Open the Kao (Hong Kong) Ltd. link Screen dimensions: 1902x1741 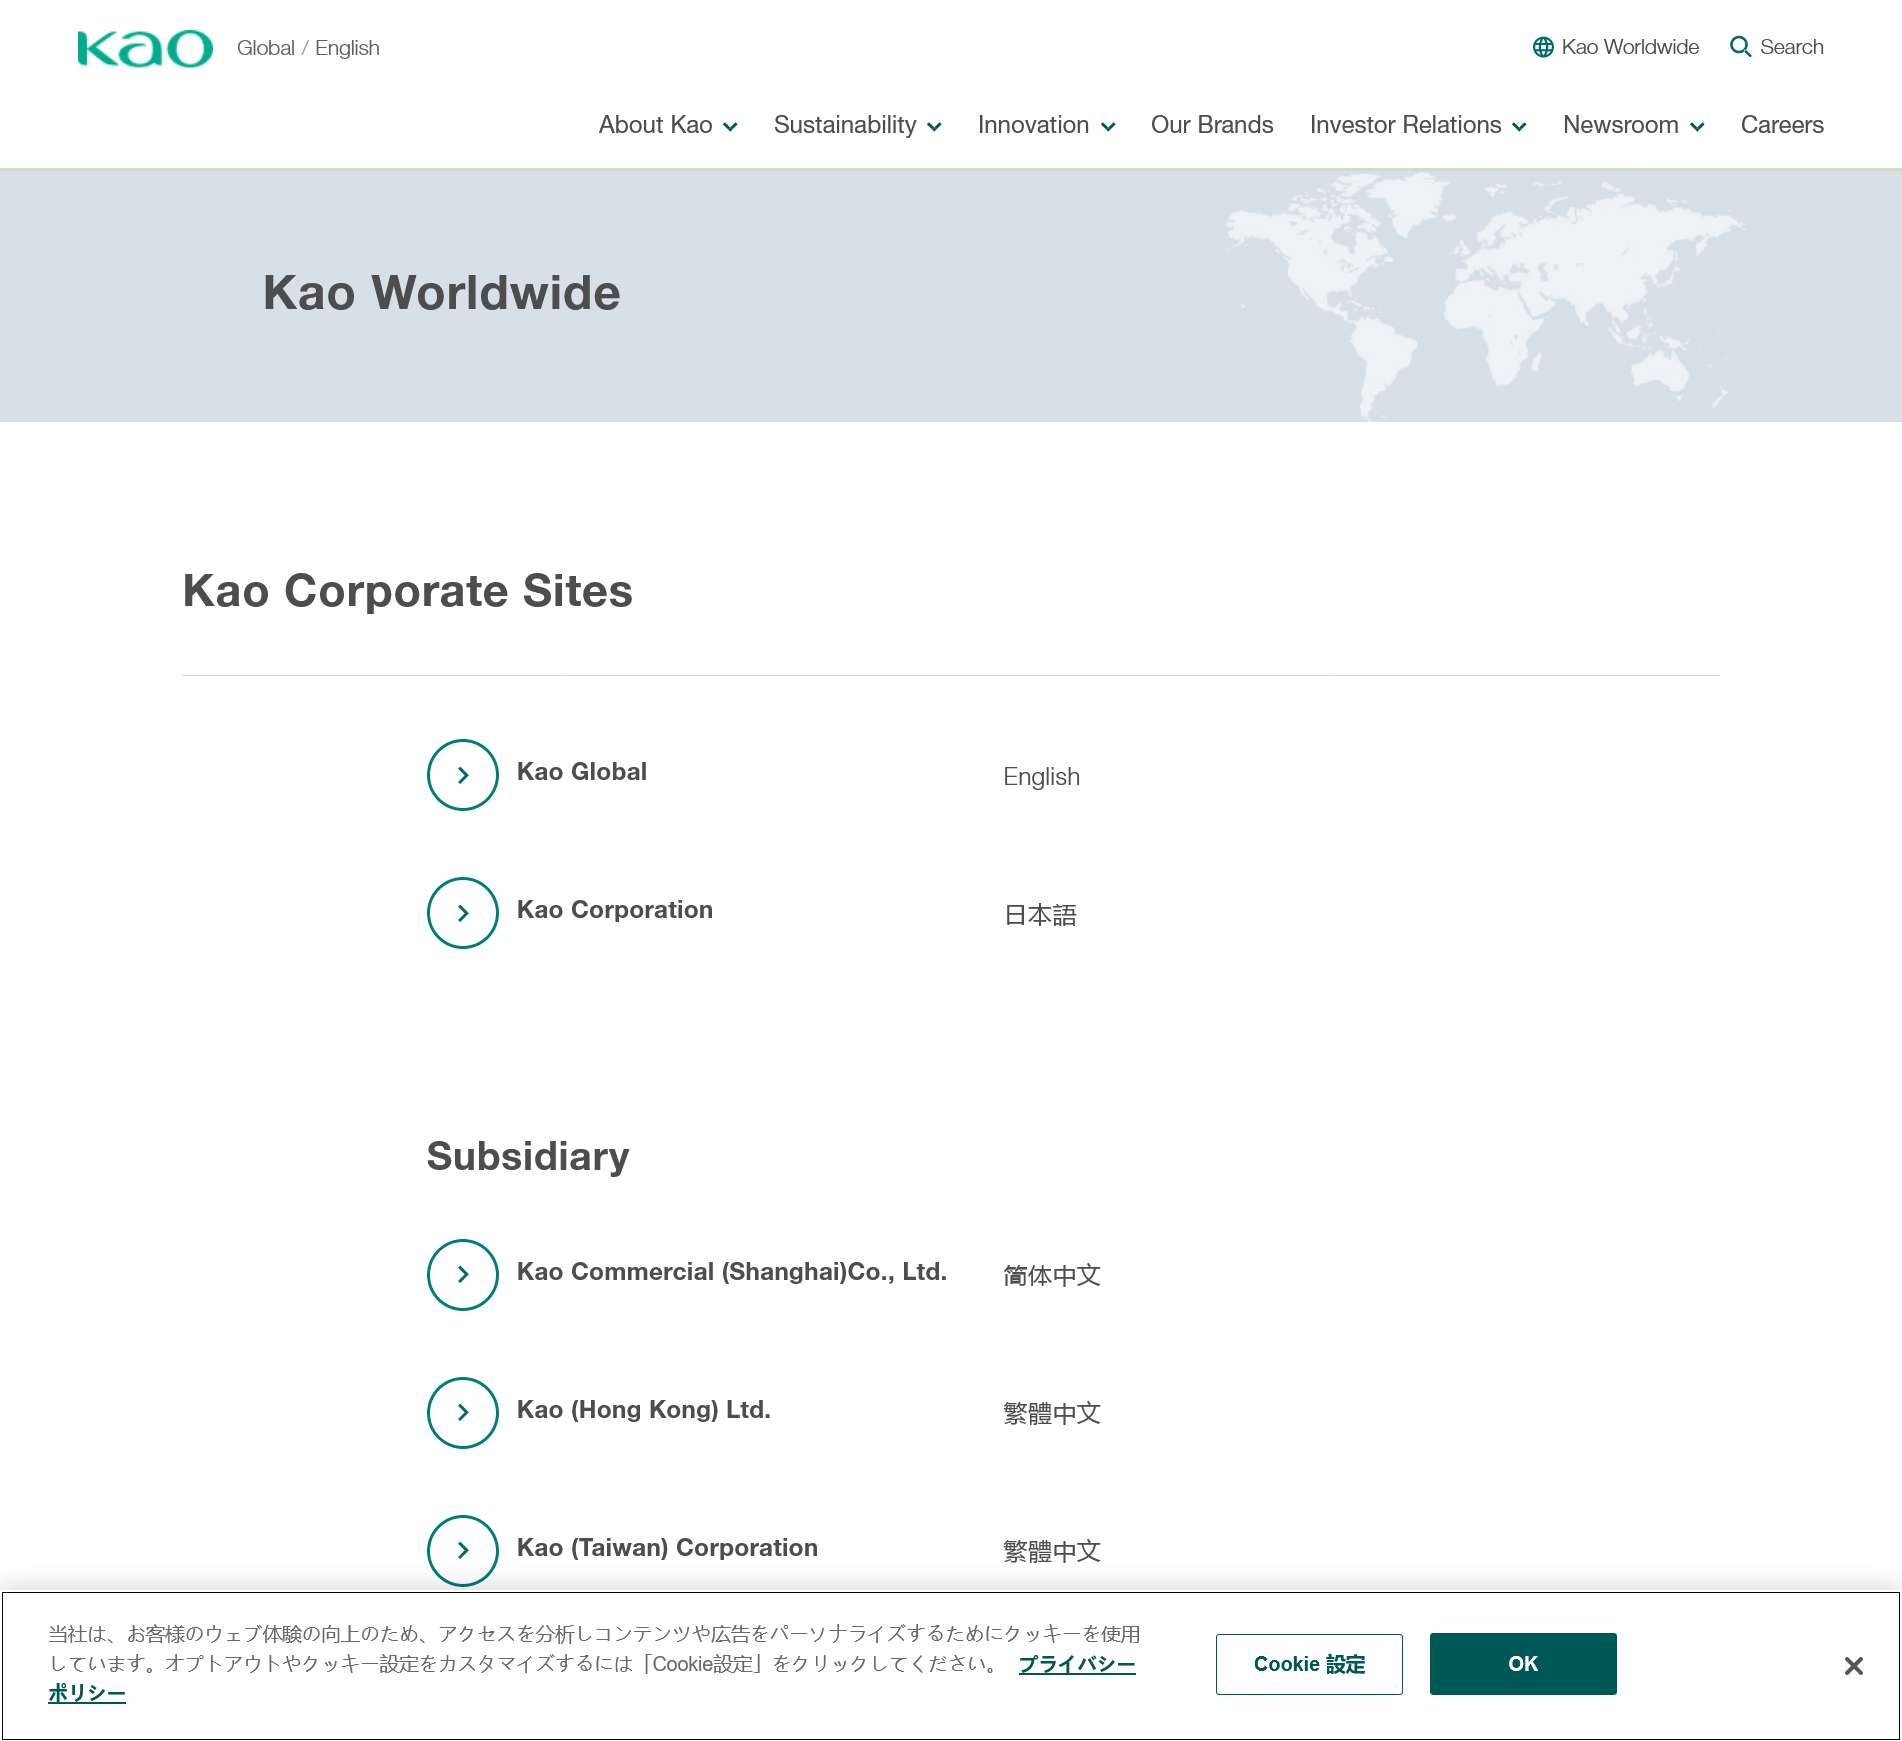644,1410
